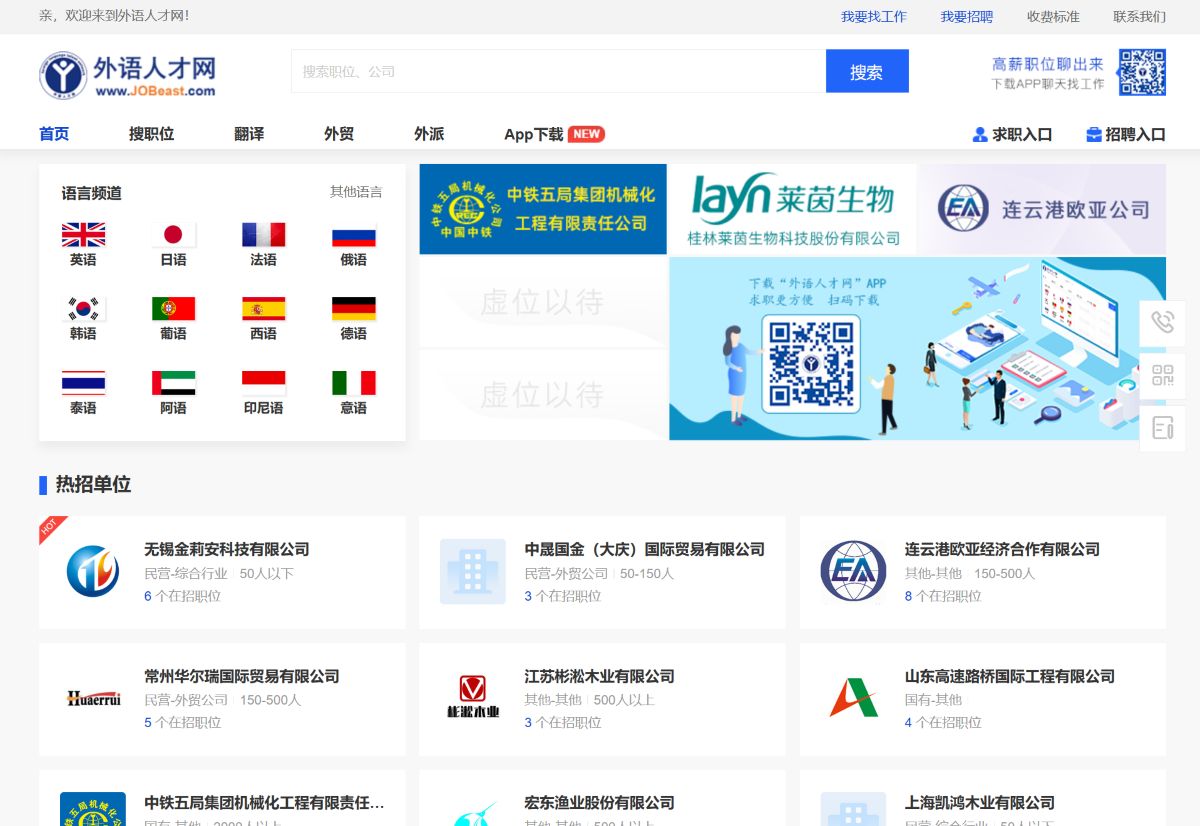Select the French flag icon 法语
This screenshot has width=1200, height=826.
pyautogui.click(x=263, y=235)
